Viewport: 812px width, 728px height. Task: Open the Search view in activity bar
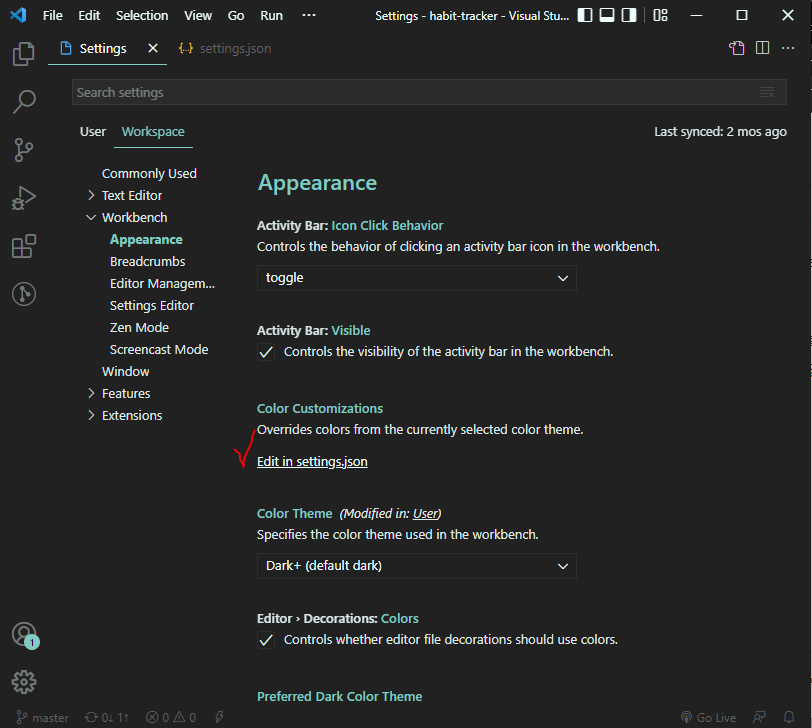23,101
